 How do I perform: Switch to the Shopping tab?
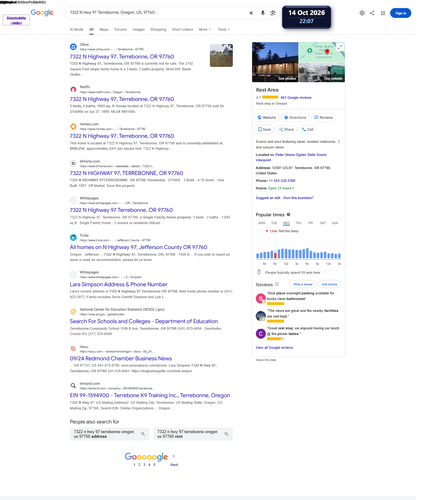(158, 29)
